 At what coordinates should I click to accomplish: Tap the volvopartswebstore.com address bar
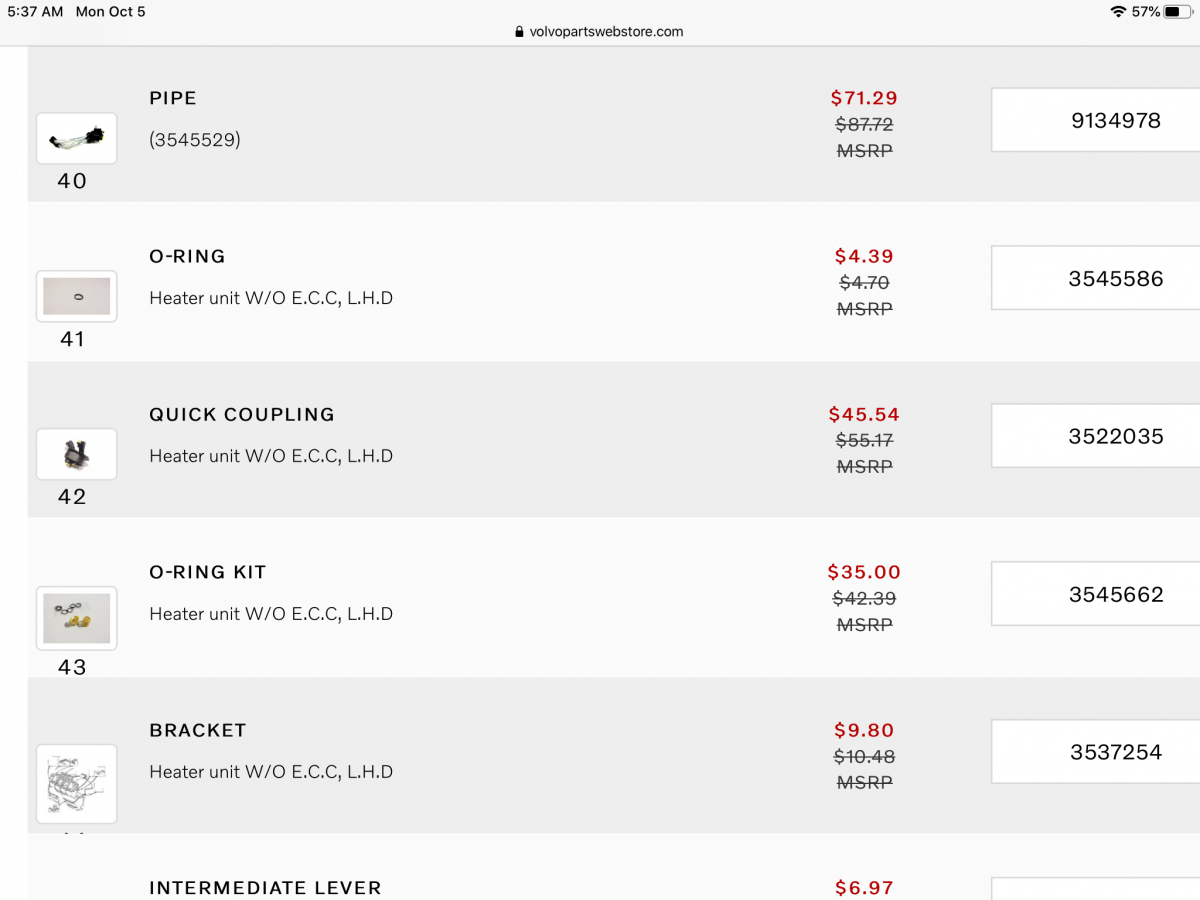(600, 31)
